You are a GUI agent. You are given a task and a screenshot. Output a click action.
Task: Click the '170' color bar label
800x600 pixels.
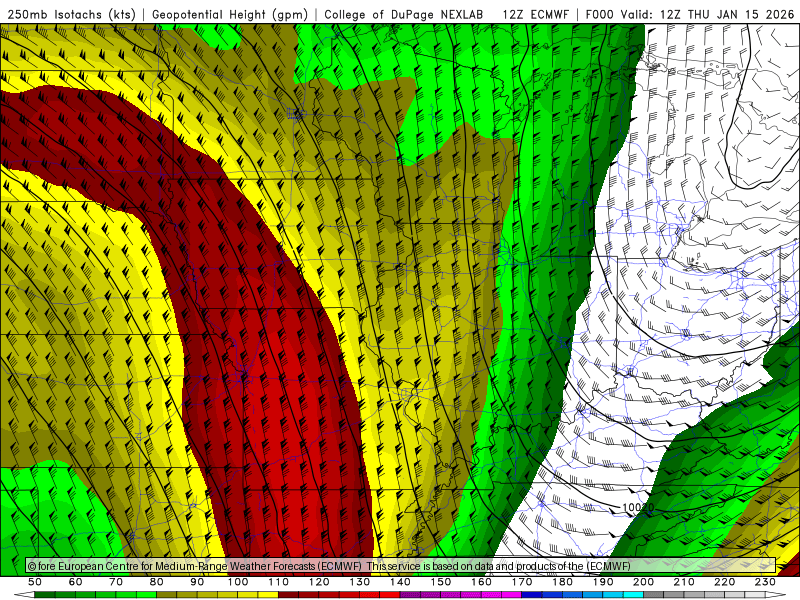pos(522,582)
